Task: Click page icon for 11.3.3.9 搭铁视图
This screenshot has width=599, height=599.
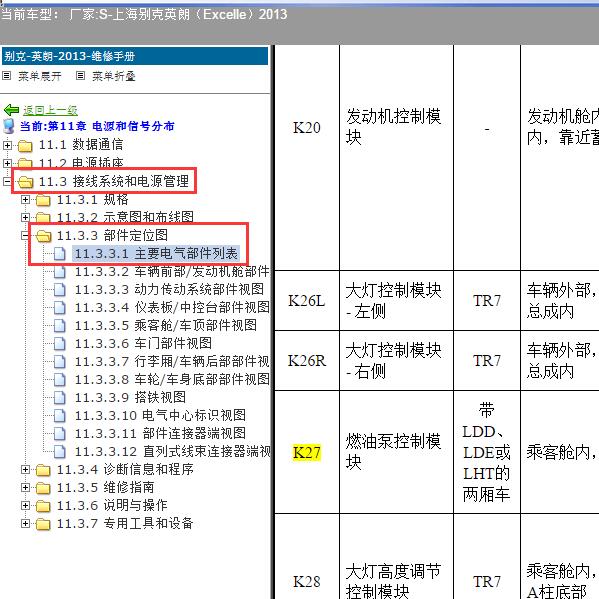Action: pos(60,398)
